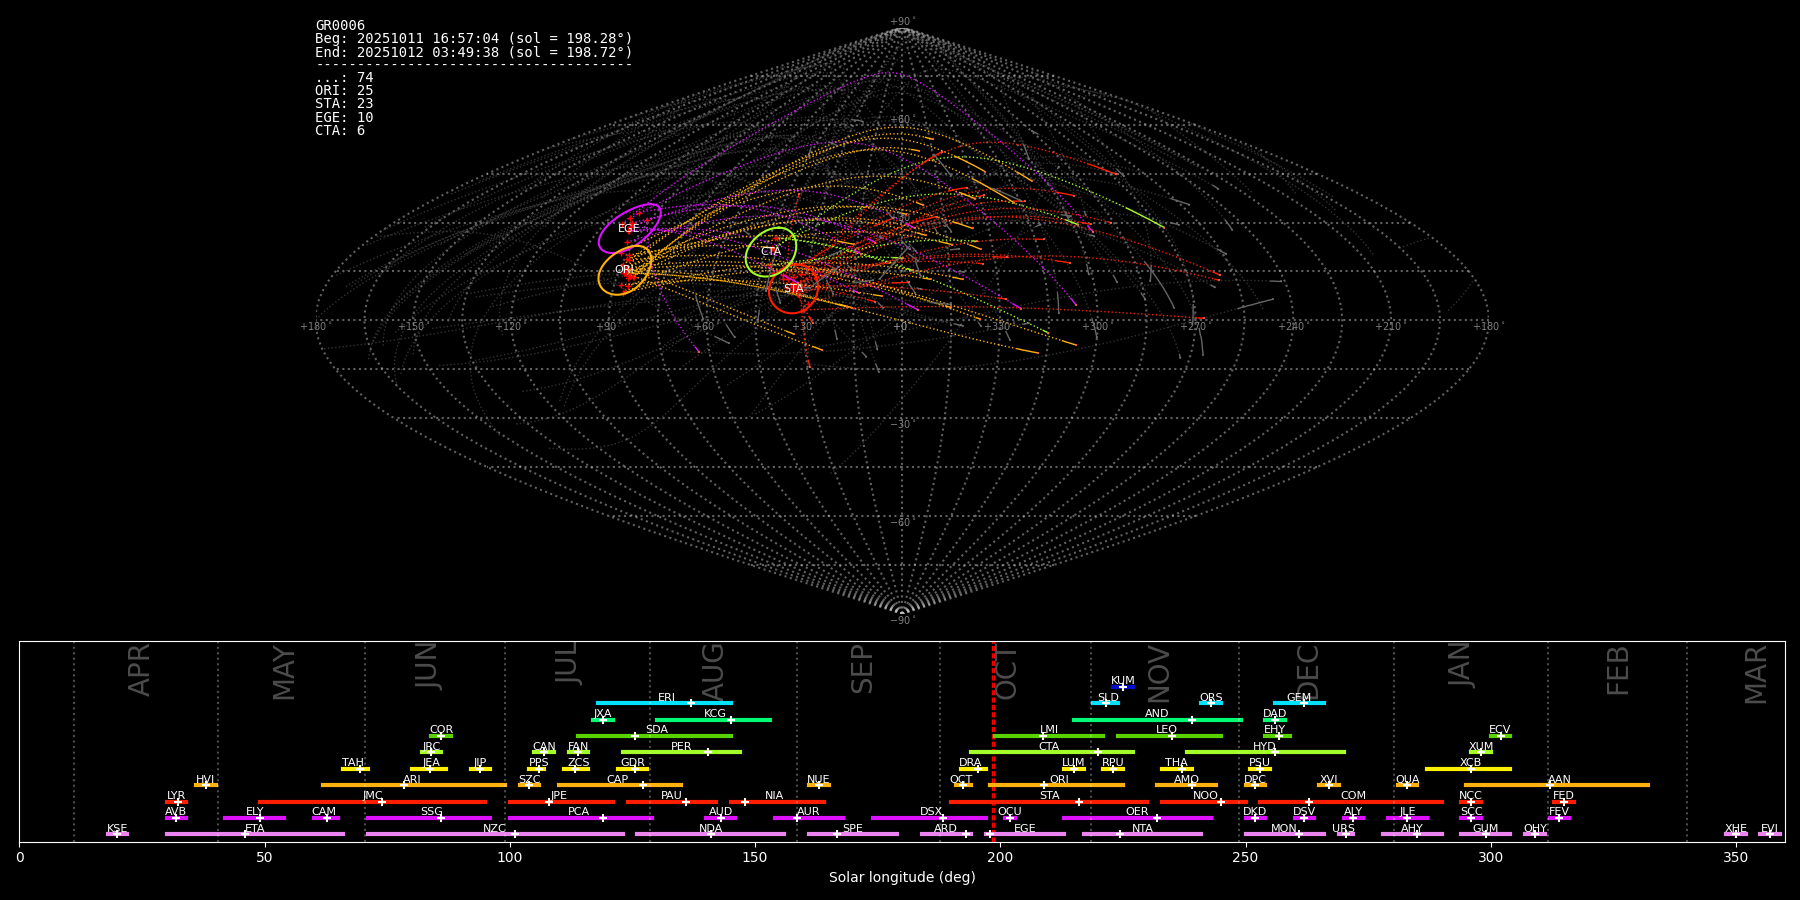Screen dimensions: 1800x900
Task: Select the ERI cyan shower bar
Action: coord(664,703)
